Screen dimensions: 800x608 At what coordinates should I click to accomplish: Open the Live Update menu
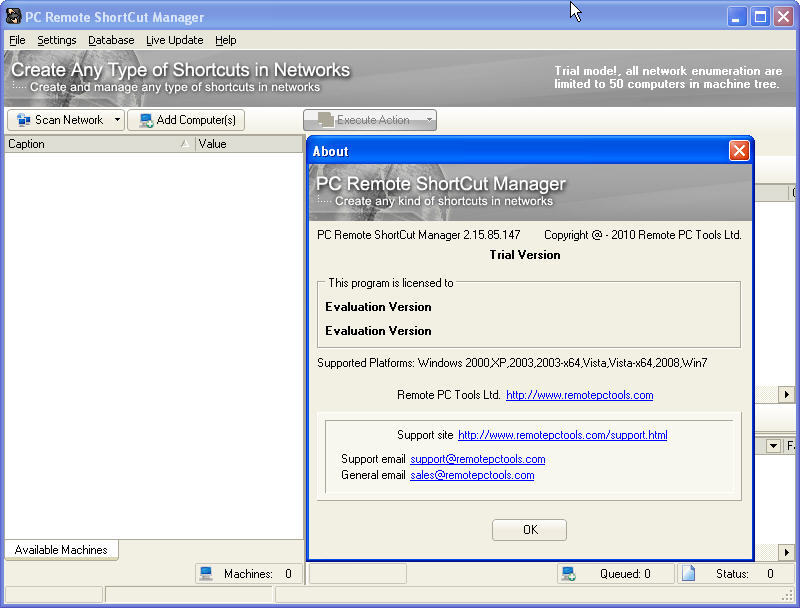pos(174,40)
